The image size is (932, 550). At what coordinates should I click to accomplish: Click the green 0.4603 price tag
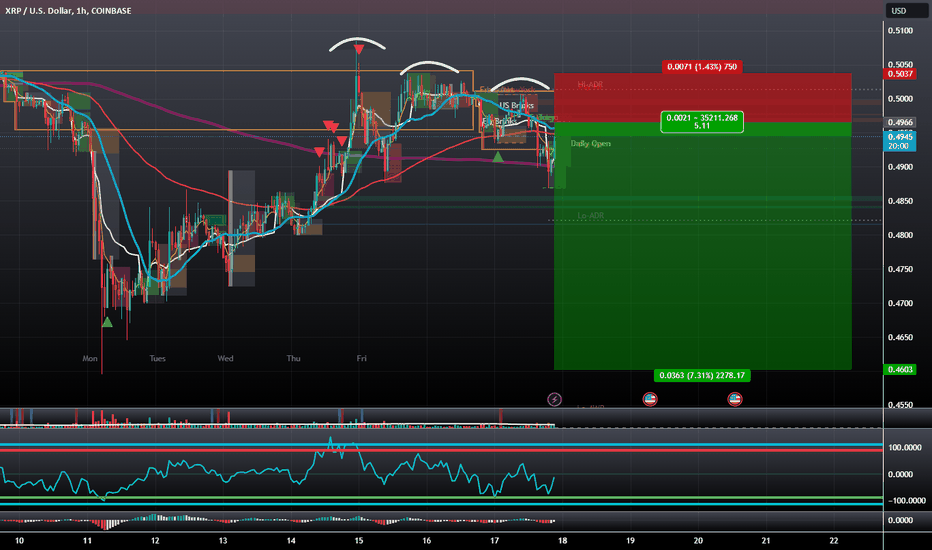[x=900, y=369]
